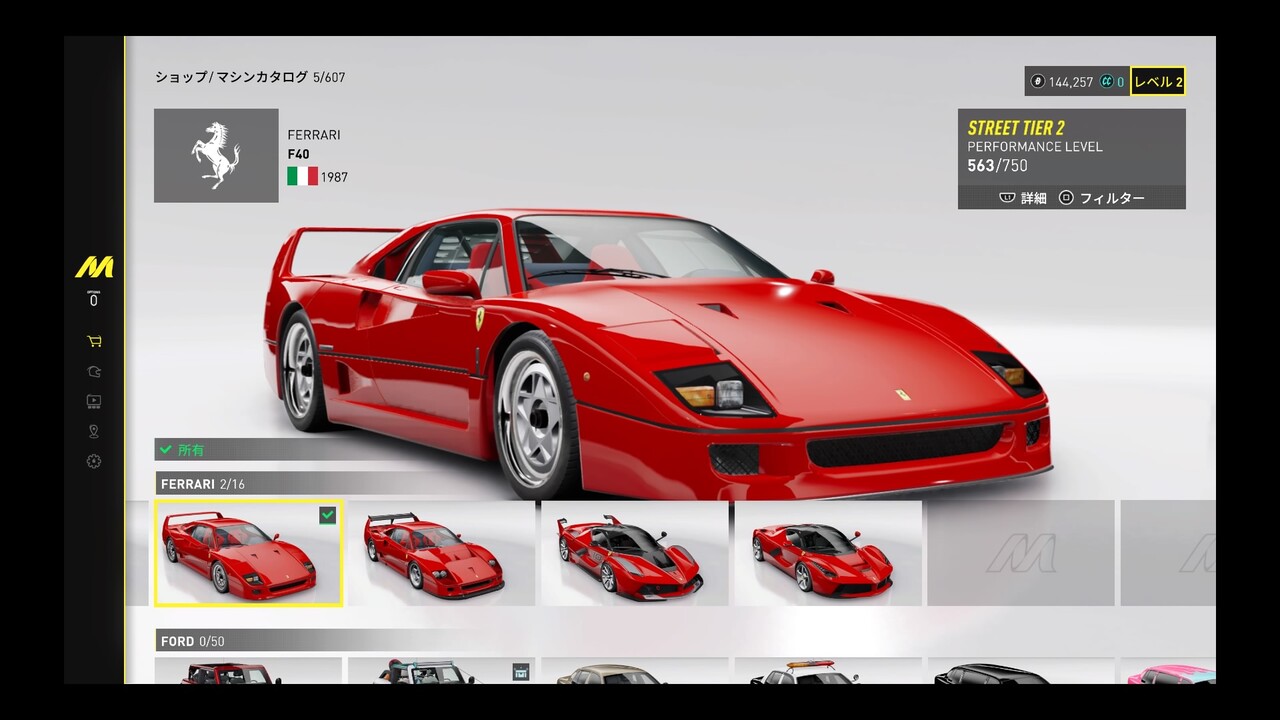Select the helmet icon in the sidebar
Image resolution: width=1280 pixels, height=720 pixels.
[94, 371]
